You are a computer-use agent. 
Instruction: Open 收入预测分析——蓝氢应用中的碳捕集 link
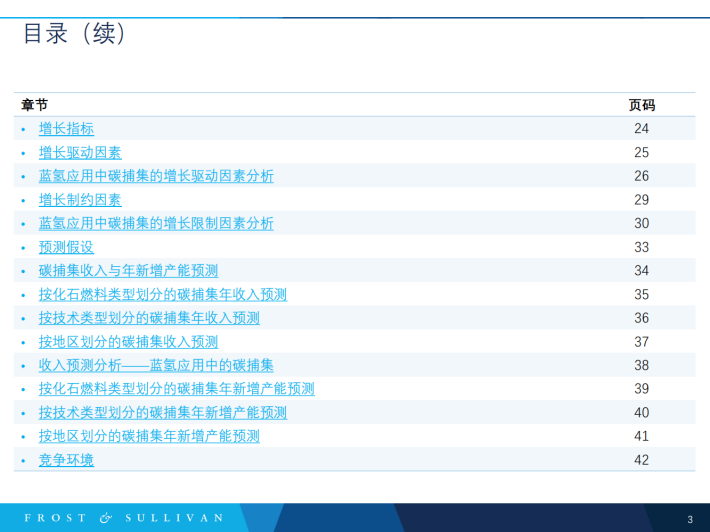[156, 365]
